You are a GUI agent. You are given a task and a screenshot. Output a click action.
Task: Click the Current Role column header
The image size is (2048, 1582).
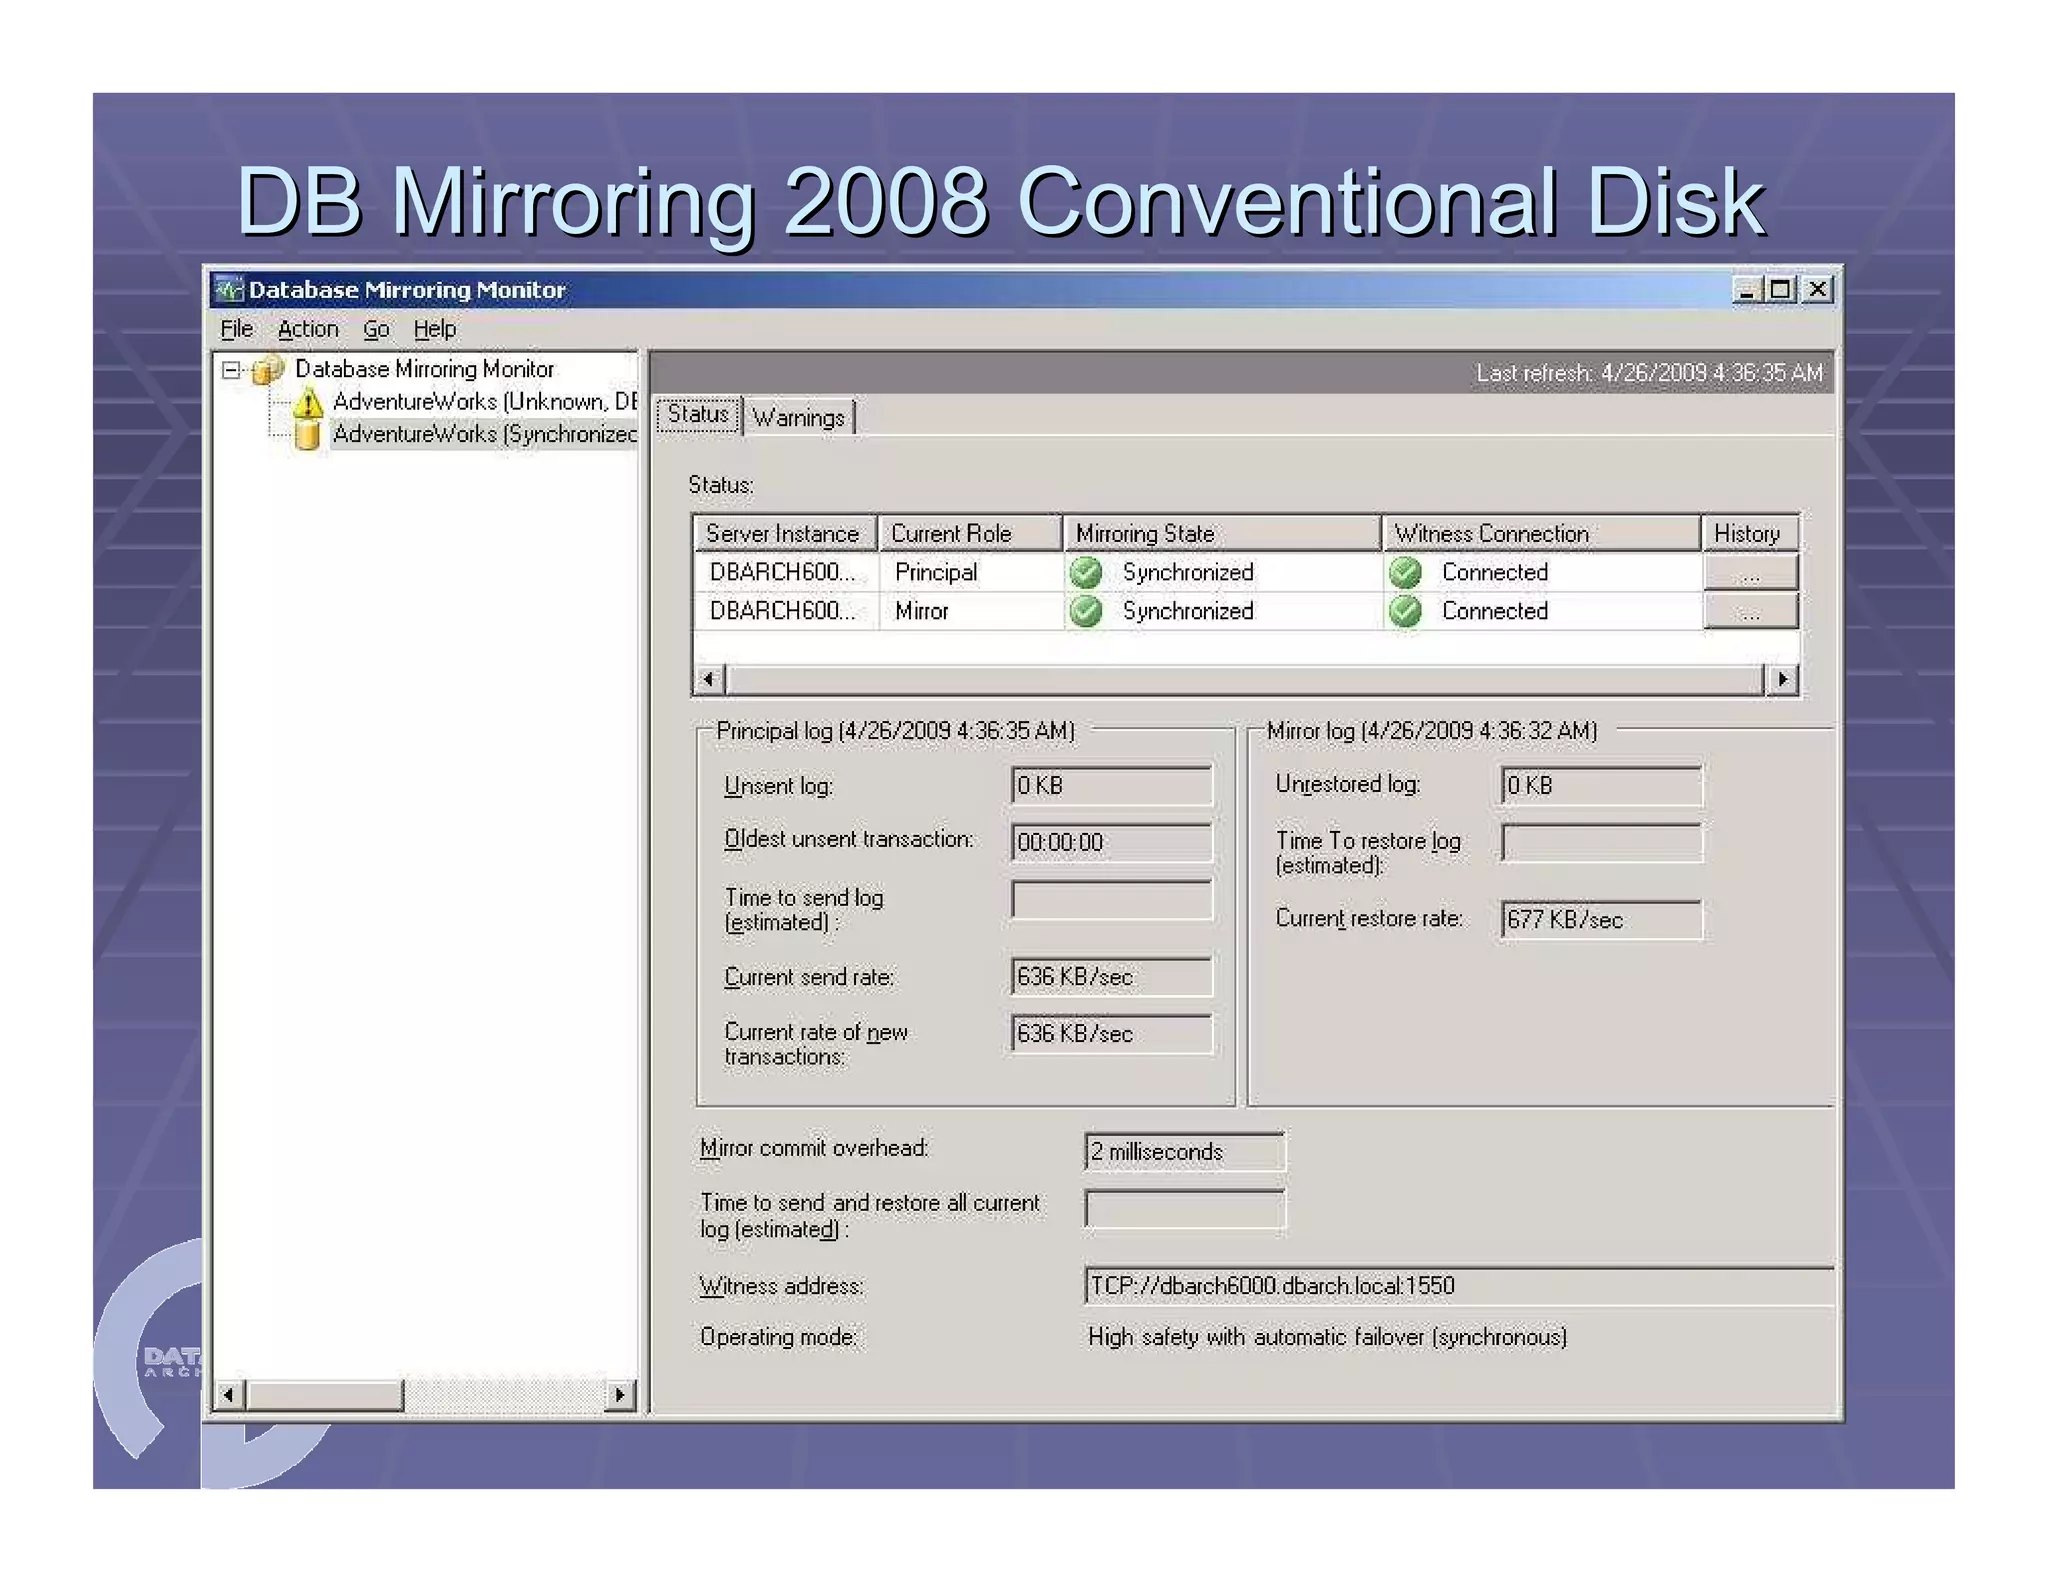tap(970, 533)
